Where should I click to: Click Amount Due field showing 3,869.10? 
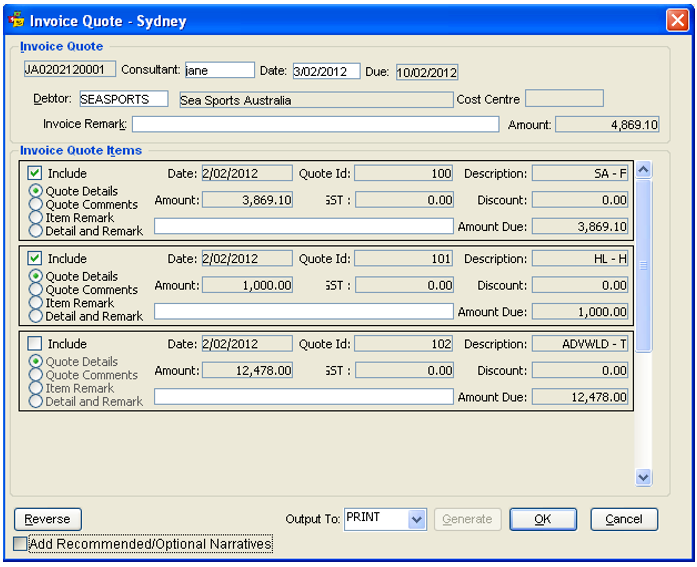coord(580,226)
